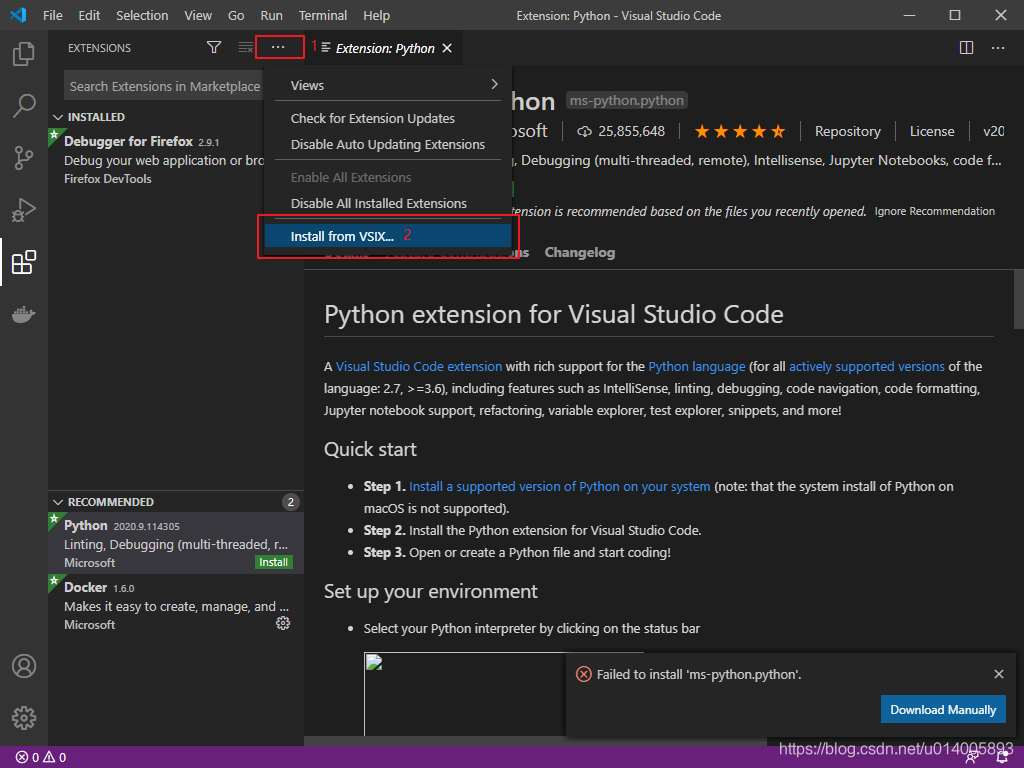Split the editor to the right
This screenshot has height=768, width=1024.
(967, 48)
